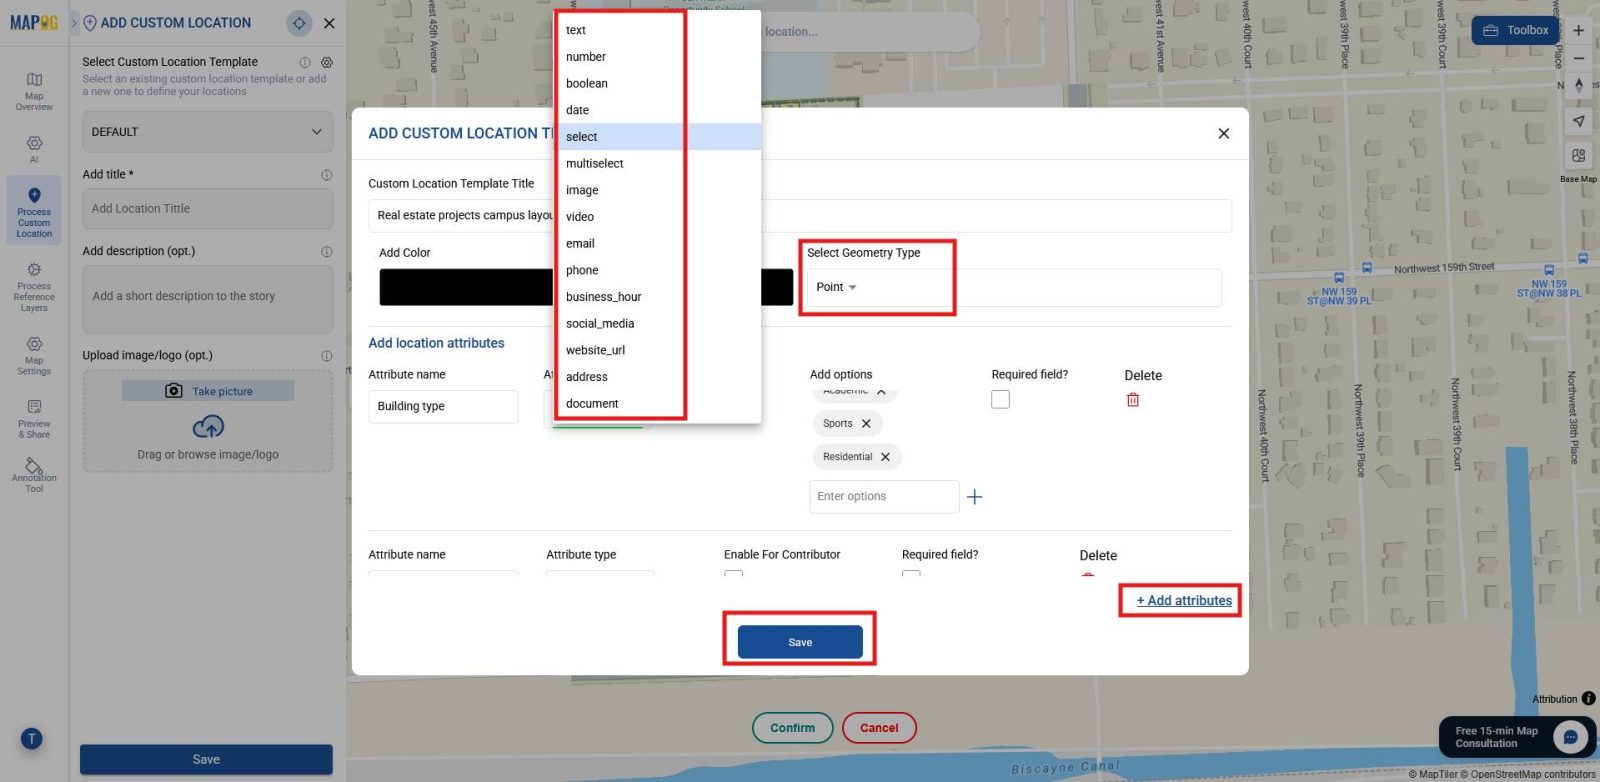Viewport: 1600px width, 782px height.
Task: Click the geolocate arrow map control
Action: pyautogui.click(x=1579, y=121)
